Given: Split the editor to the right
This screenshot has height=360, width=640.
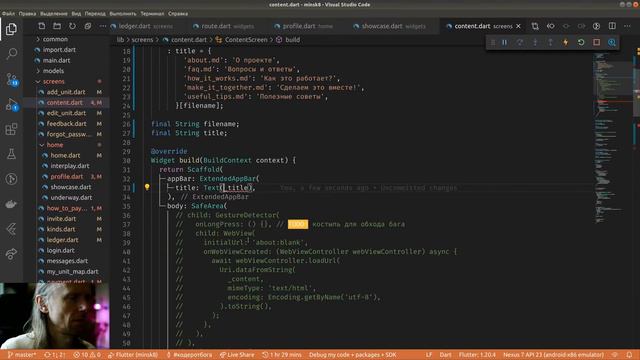Looking at the screenshot, I should (612, 26).
